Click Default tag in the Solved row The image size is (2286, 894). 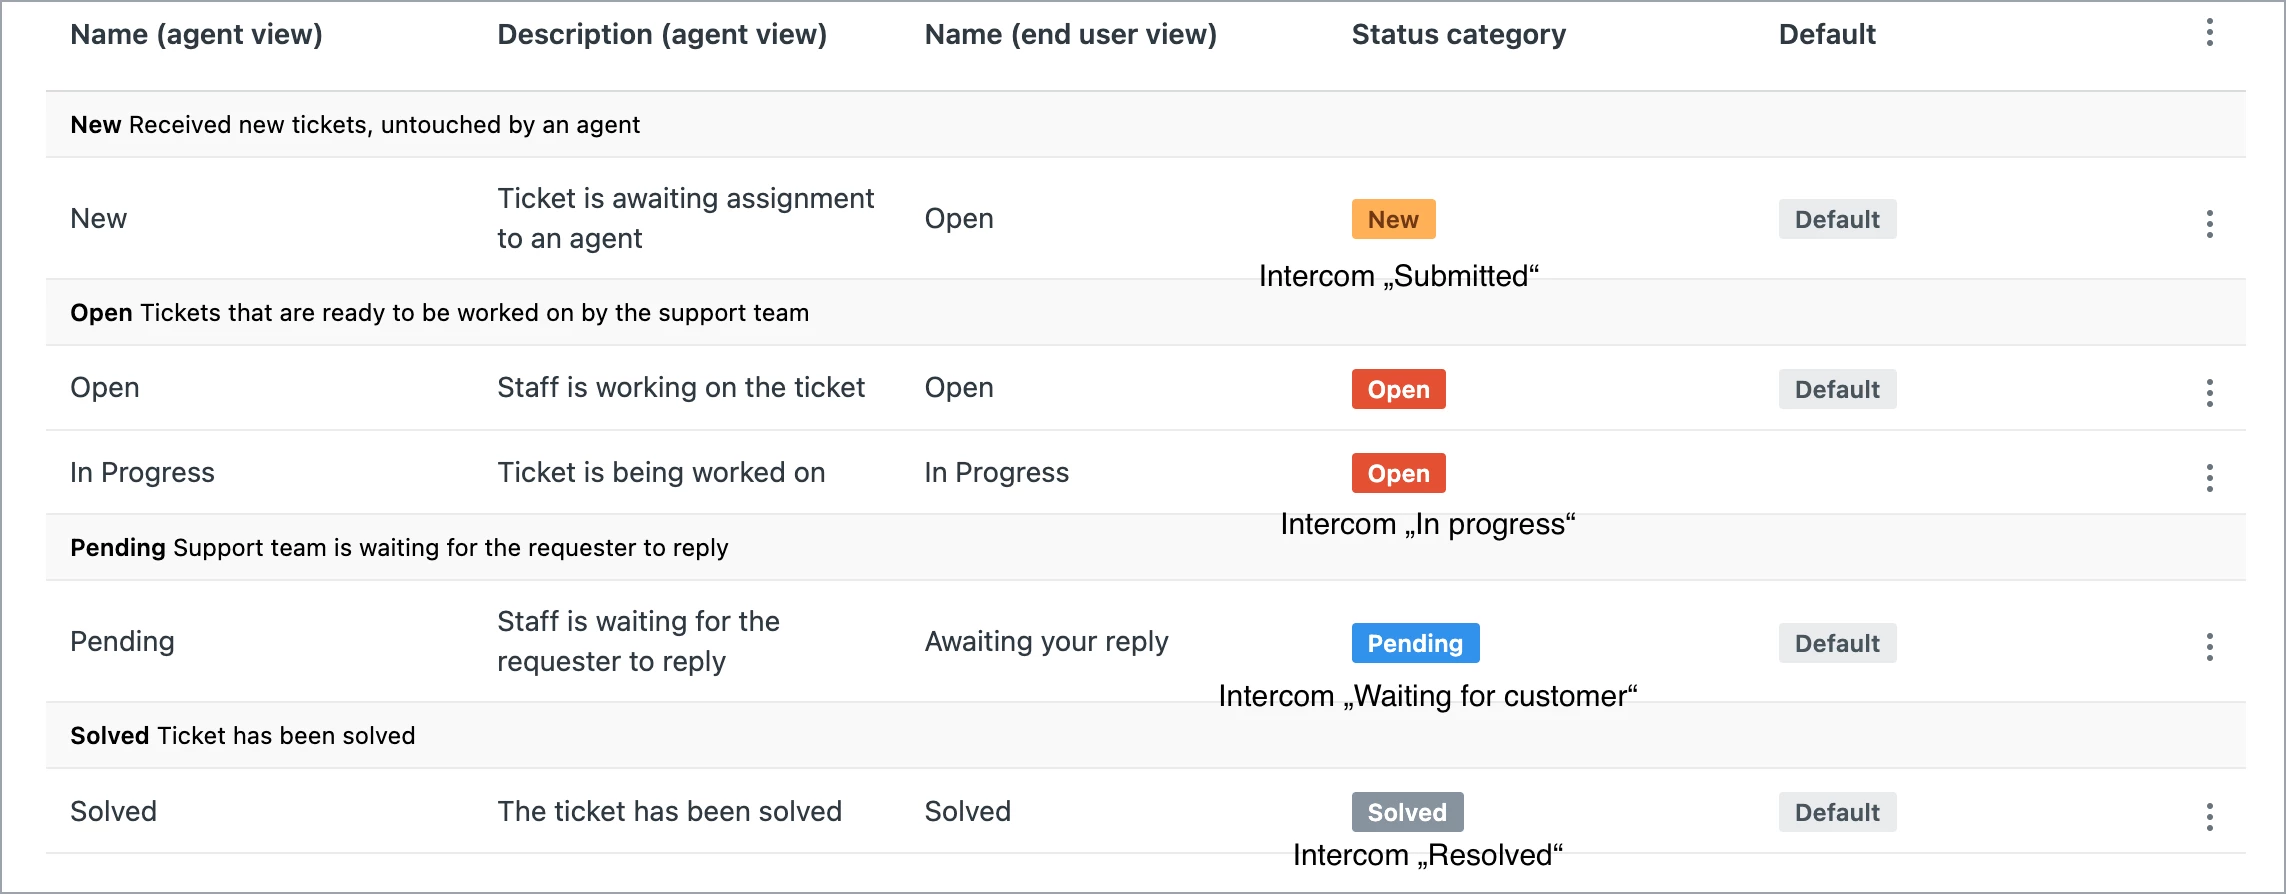point(1837,812)
